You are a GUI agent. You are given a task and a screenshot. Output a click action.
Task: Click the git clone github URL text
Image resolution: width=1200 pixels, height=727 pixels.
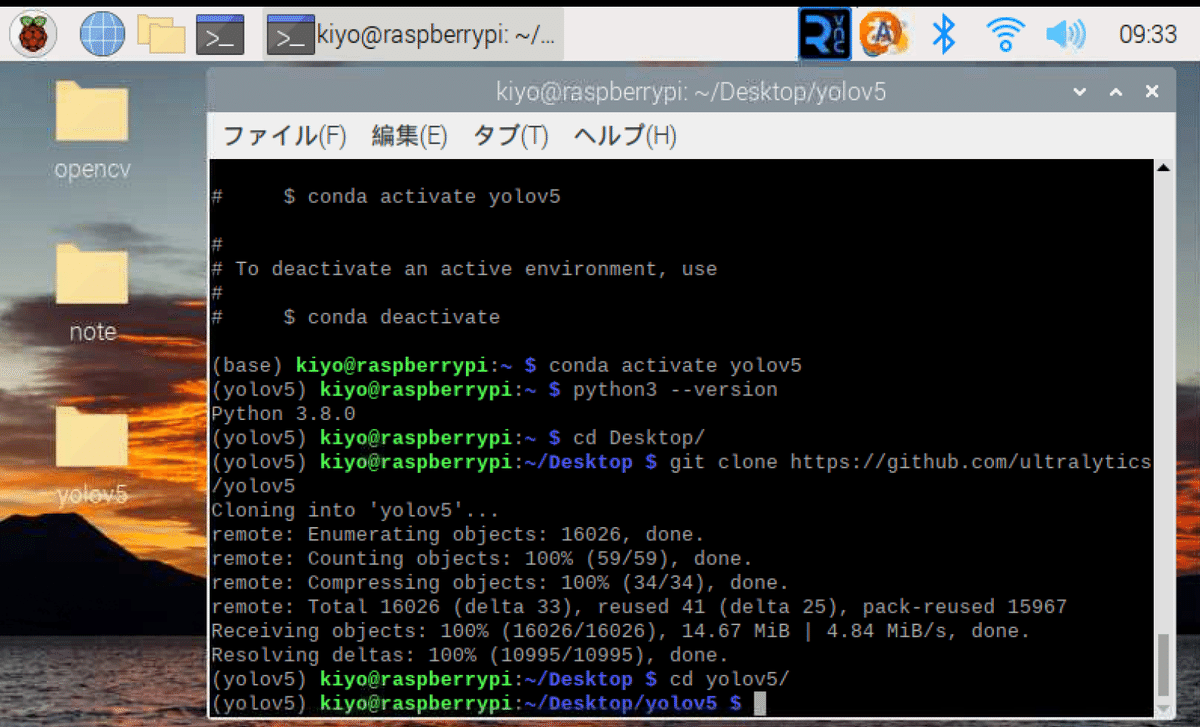tap(971, 462)
